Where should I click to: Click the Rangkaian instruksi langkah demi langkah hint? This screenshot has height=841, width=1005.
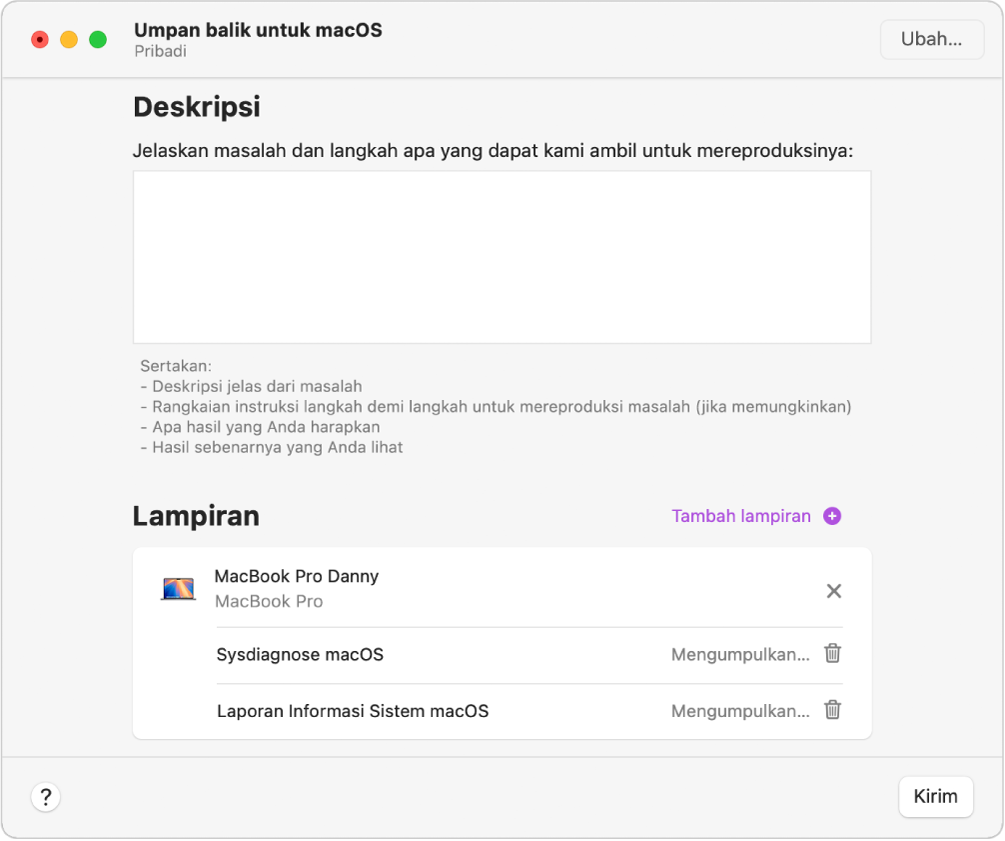point(495,407)
